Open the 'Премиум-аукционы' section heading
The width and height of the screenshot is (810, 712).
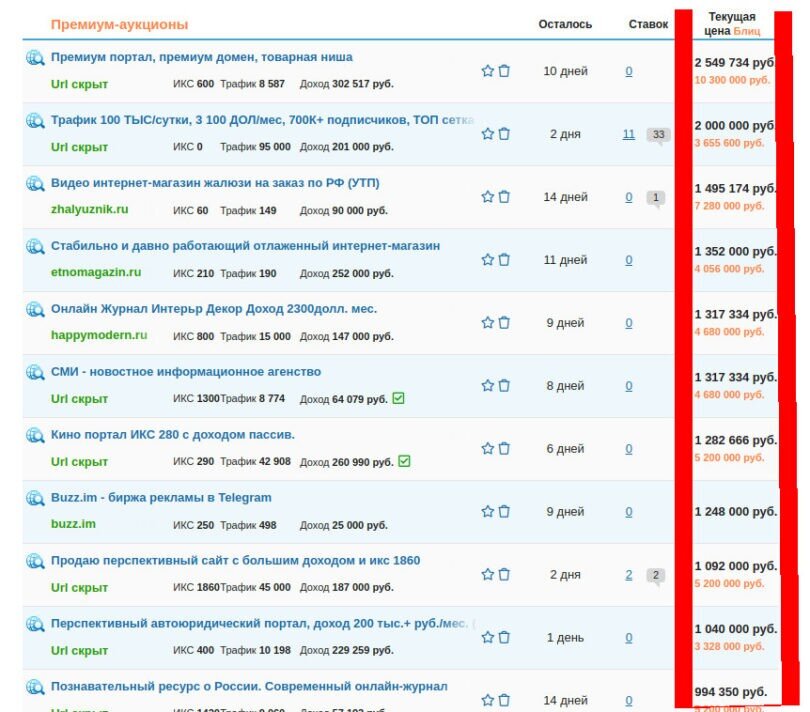(x=119, y=24)
